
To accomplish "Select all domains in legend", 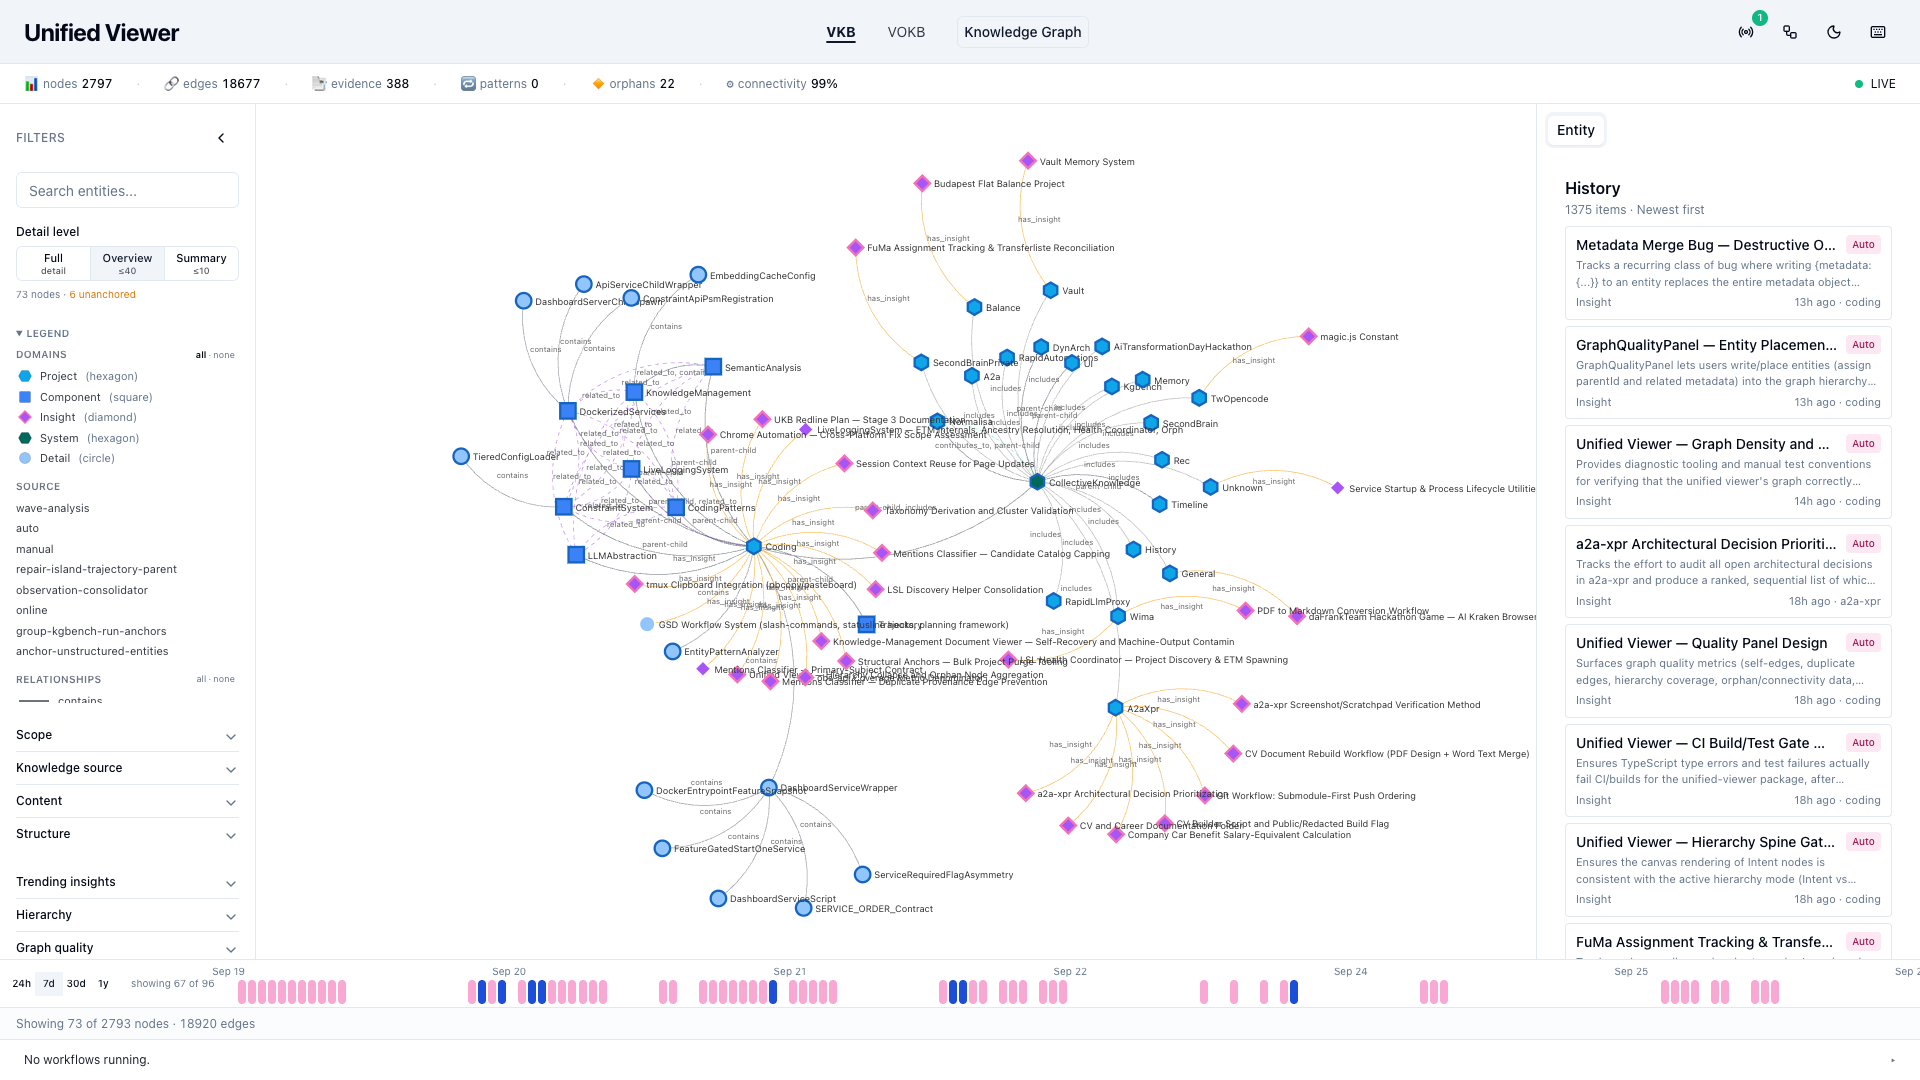I will 201,355.
